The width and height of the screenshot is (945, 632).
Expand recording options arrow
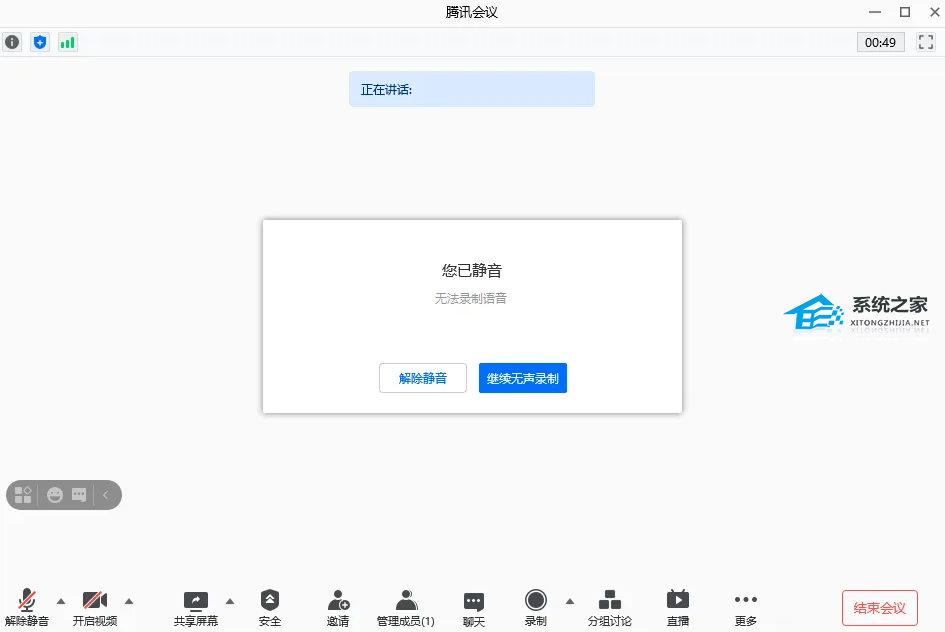coord(570,601)
